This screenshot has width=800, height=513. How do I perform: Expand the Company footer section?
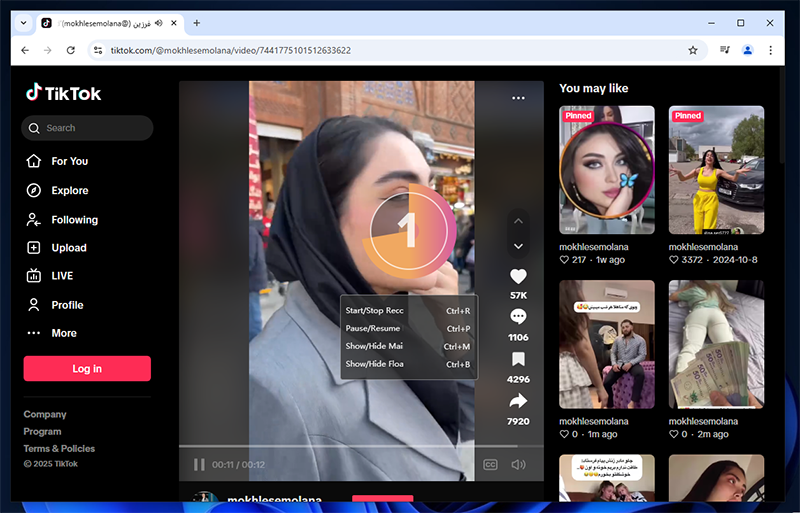(x=45, y=414)
